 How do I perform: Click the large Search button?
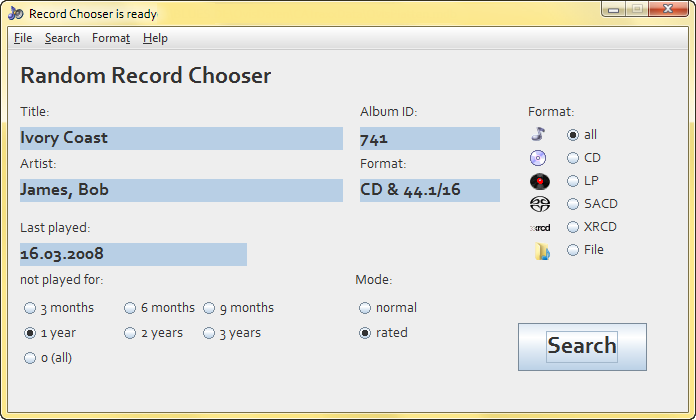(x=582, y=347)
